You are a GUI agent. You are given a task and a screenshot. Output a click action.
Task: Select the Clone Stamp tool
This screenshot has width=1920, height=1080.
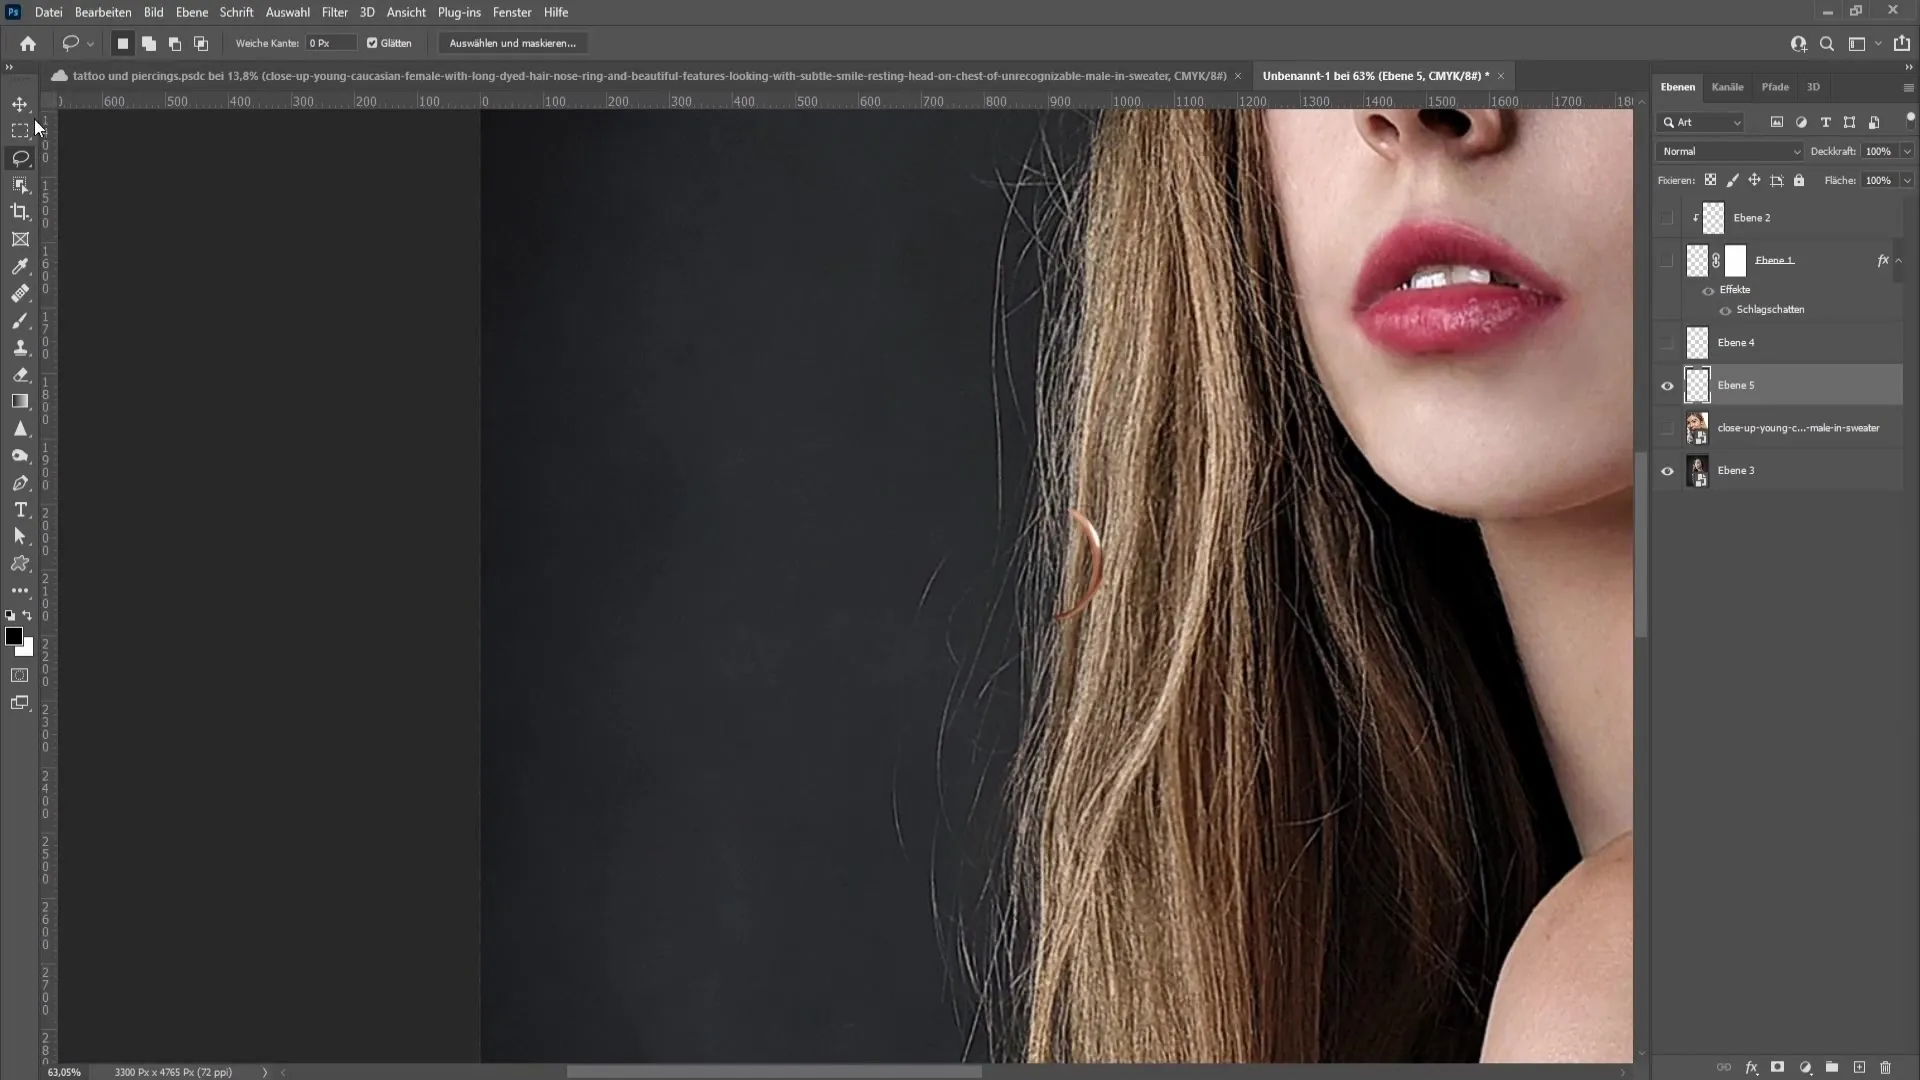[x=20, y=347]
